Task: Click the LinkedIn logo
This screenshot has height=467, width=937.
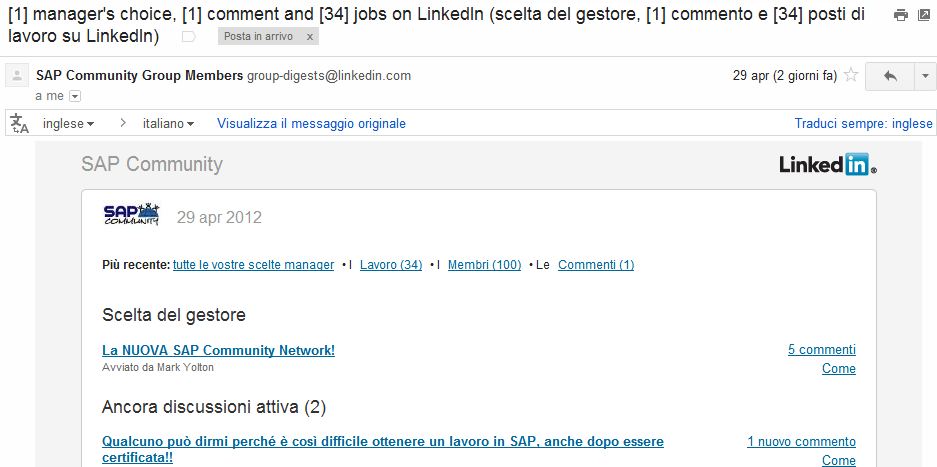Action: pos(827,165)
